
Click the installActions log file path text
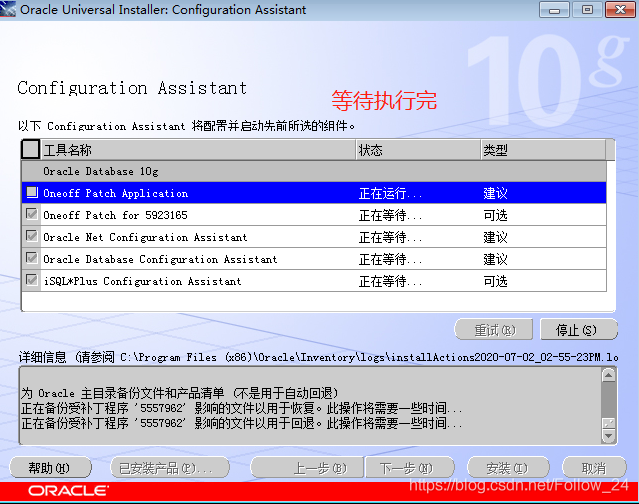pyautogui.click(x=369, y=357)
